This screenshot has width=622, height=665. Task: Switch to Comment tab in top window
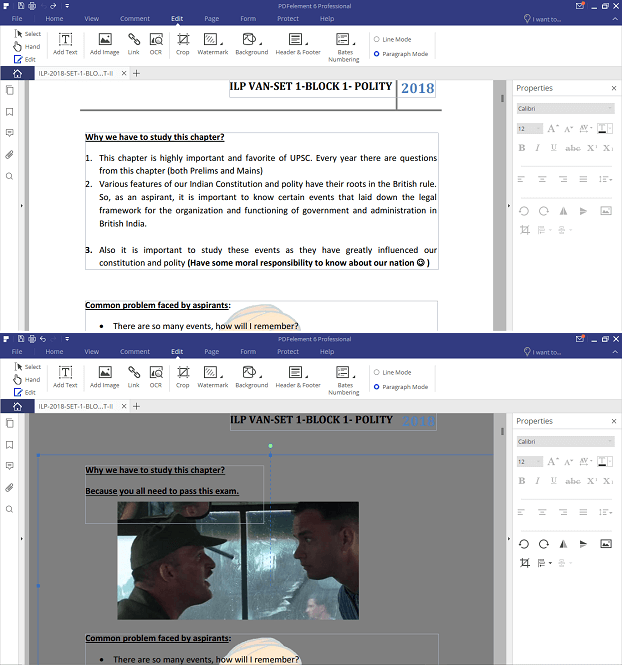[135, 19]
